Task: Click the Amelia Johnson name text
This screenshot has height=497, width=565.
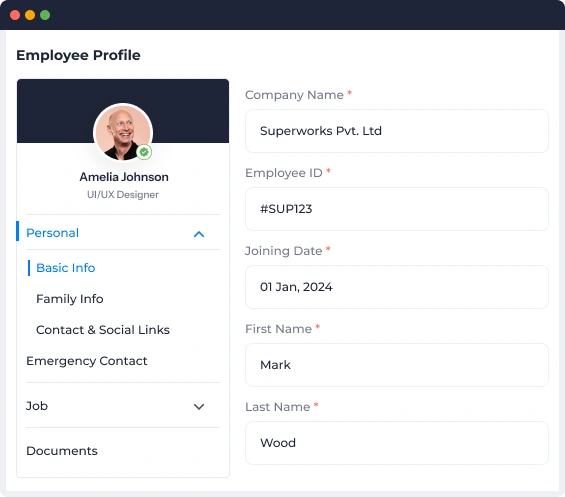Action: point(124,177)
